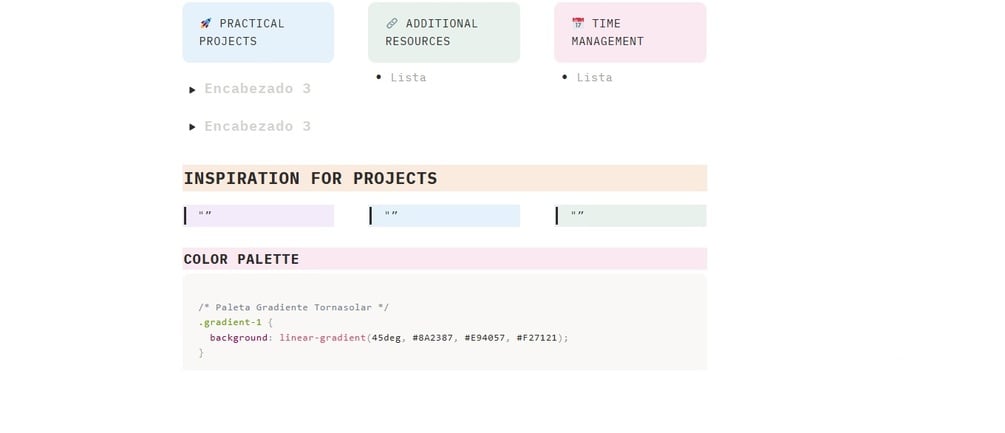Click the Paleta Gradiente Tornasolar comment line
This screenshot has height=433, width=1005.
tap(293, 307)
